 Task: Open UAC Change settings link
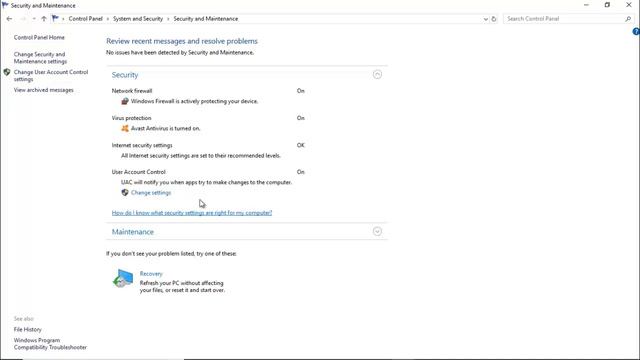(151, 193)
